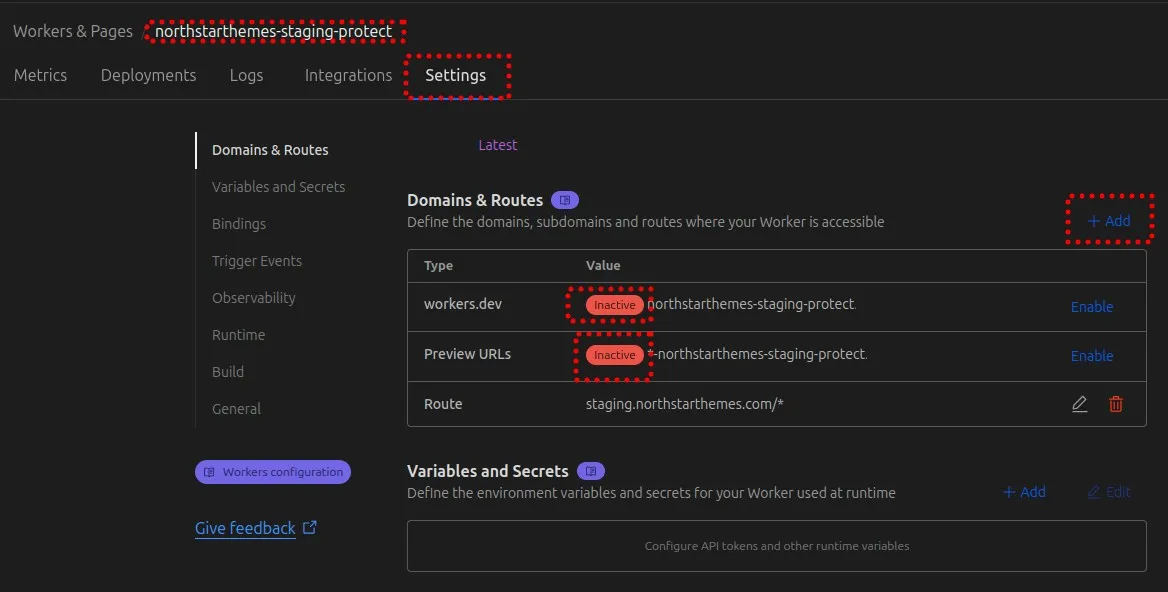Click the Type column header
The width and height of the screenshot is (1168, 592).
tap(438, 265)
